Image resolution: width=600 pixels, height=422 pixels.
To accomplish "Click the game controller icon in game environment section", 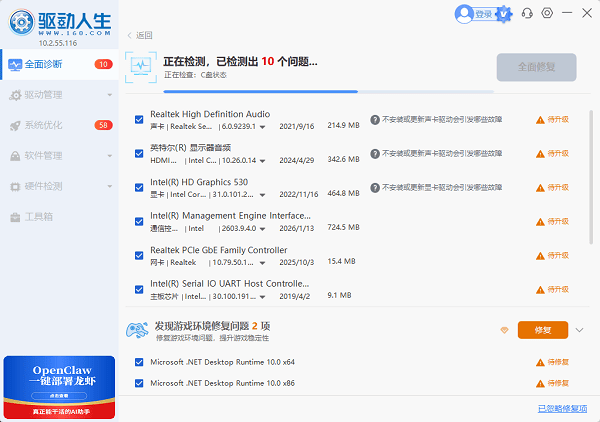I will point(137,330).
